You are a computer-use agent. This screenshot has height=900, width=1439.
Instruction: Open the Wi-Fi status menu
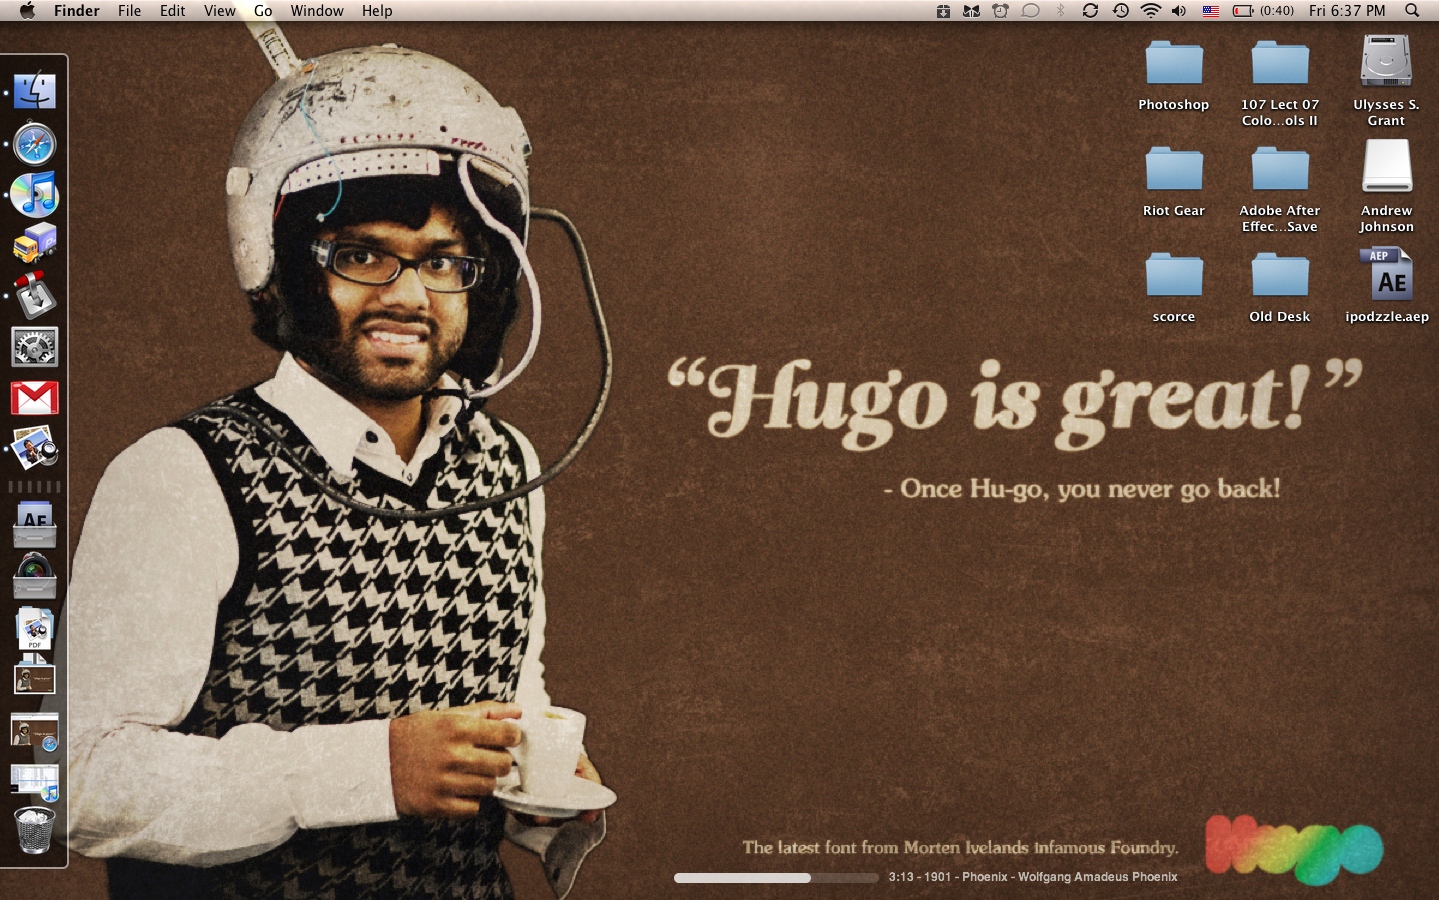click(x=1151, y=11)
